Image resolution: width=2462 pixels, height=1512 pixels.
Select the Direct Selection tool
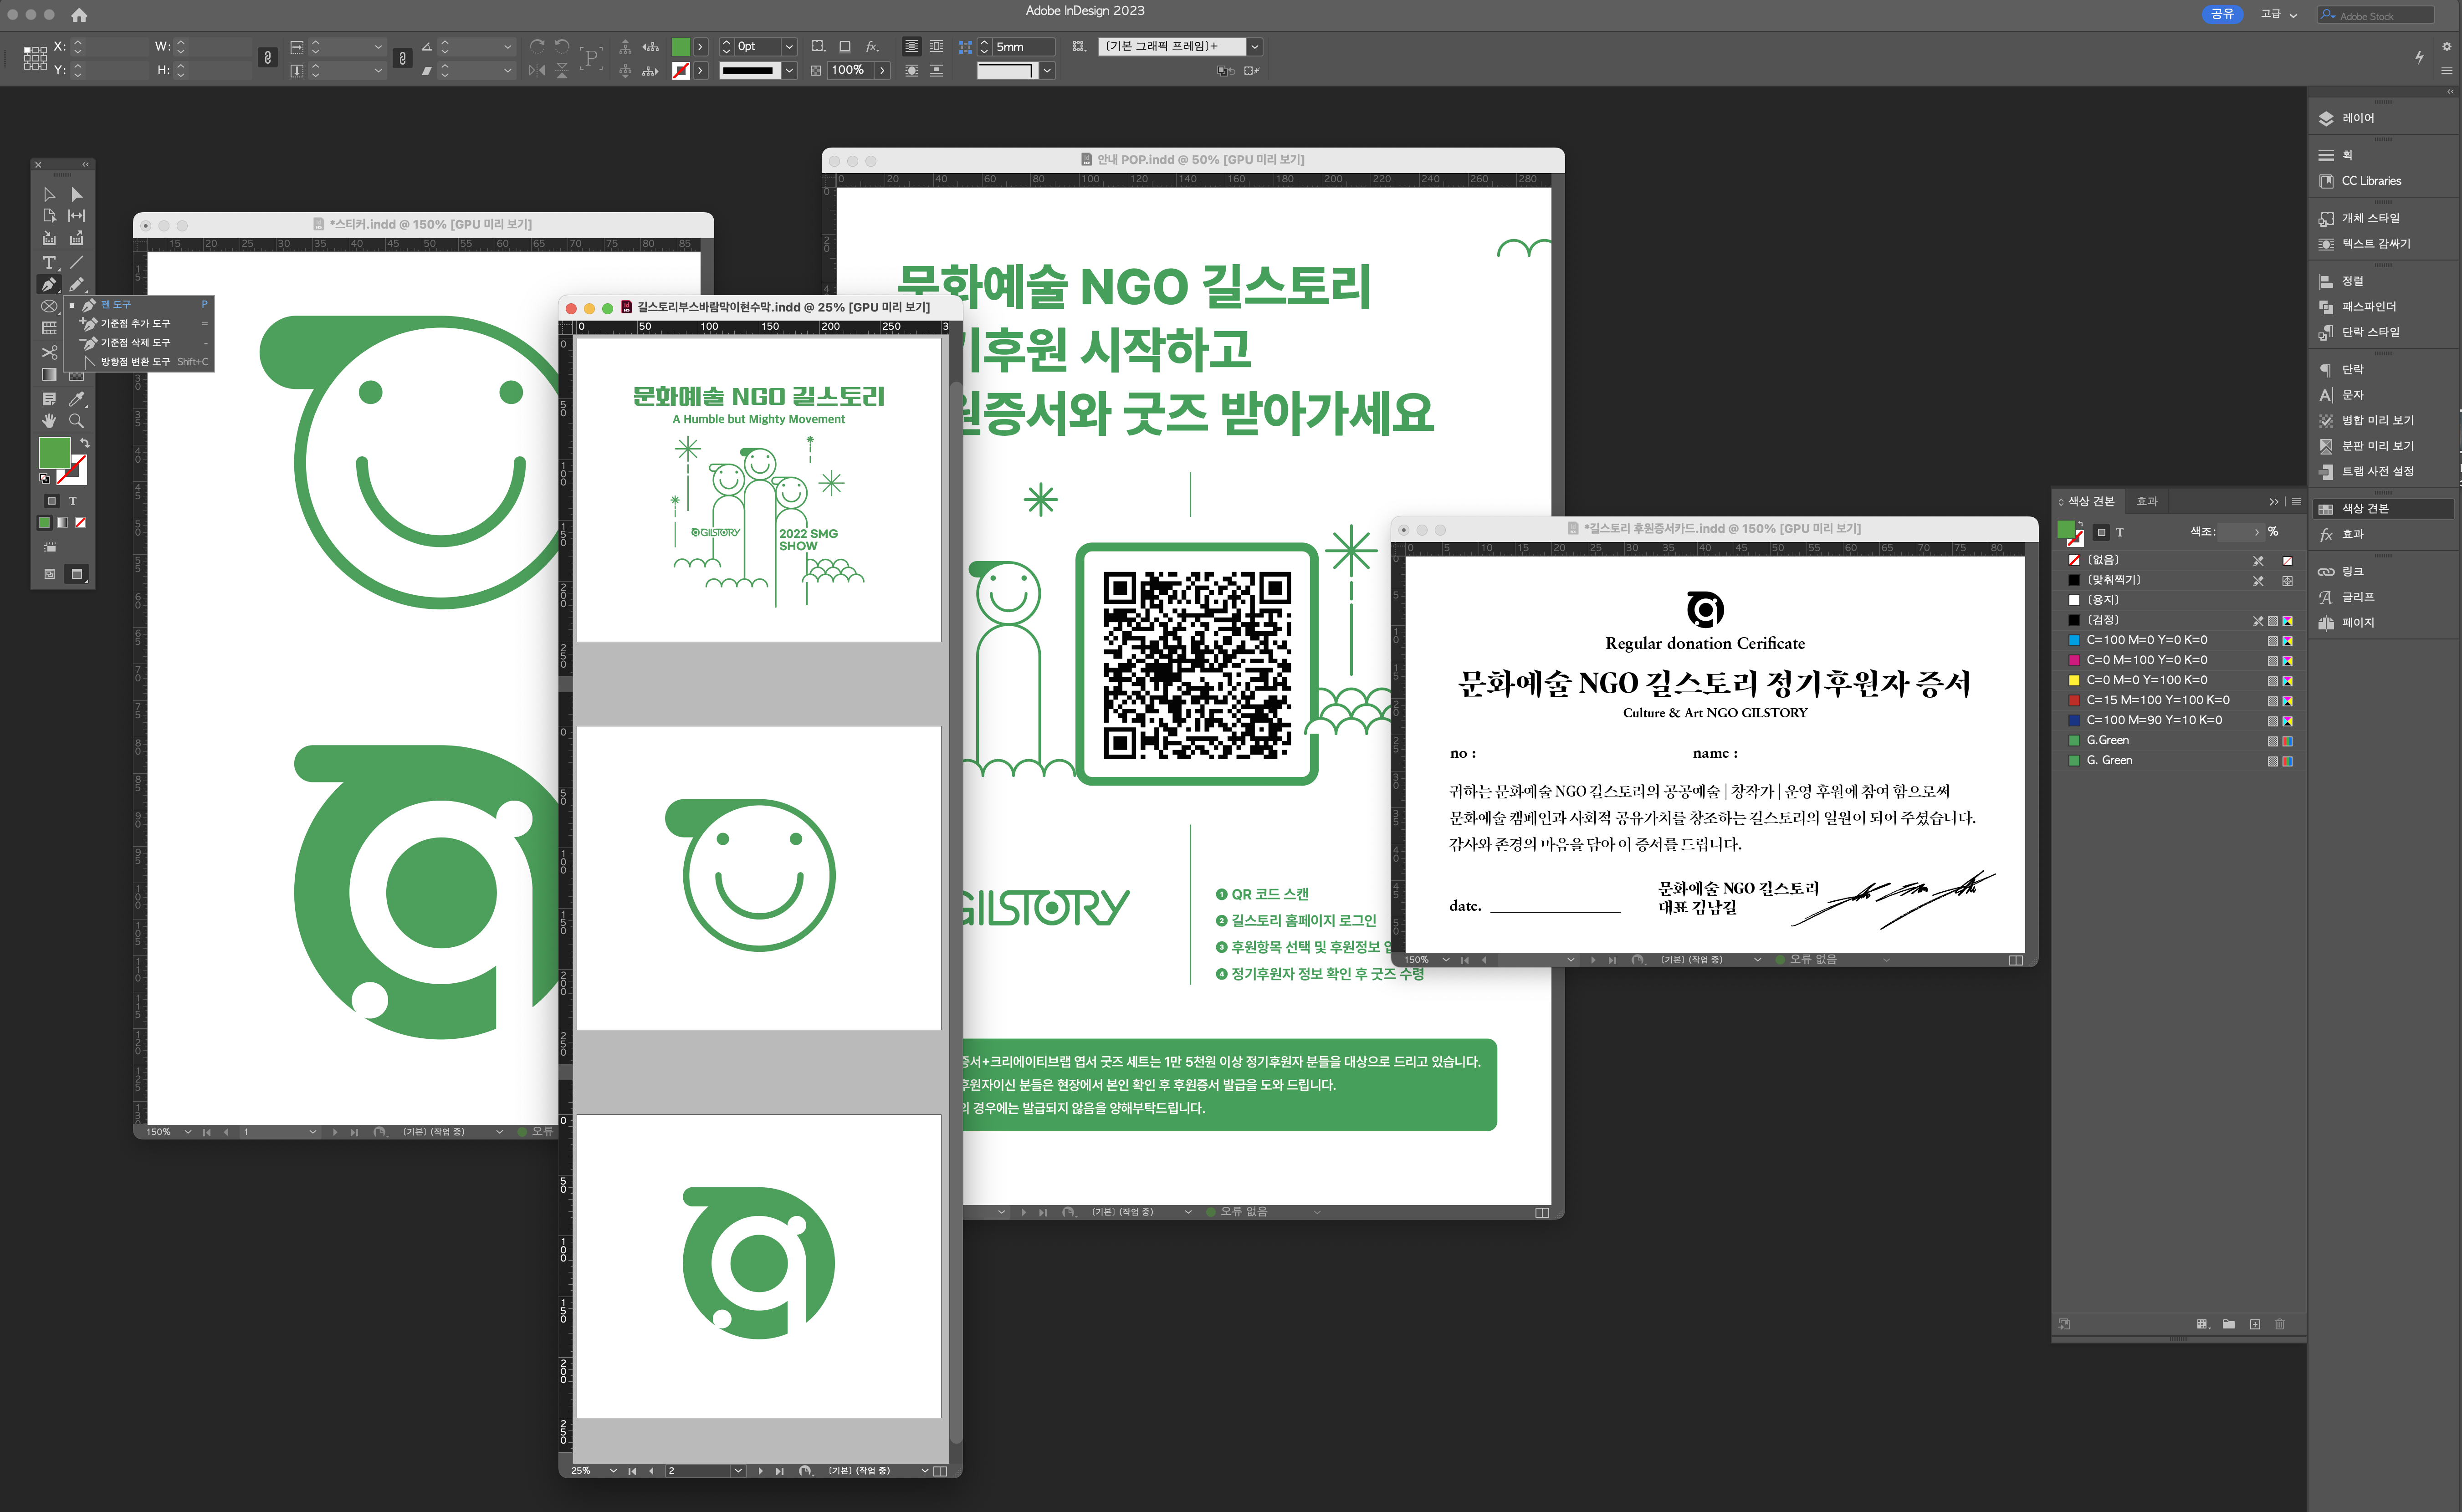(x=77, y=194)
